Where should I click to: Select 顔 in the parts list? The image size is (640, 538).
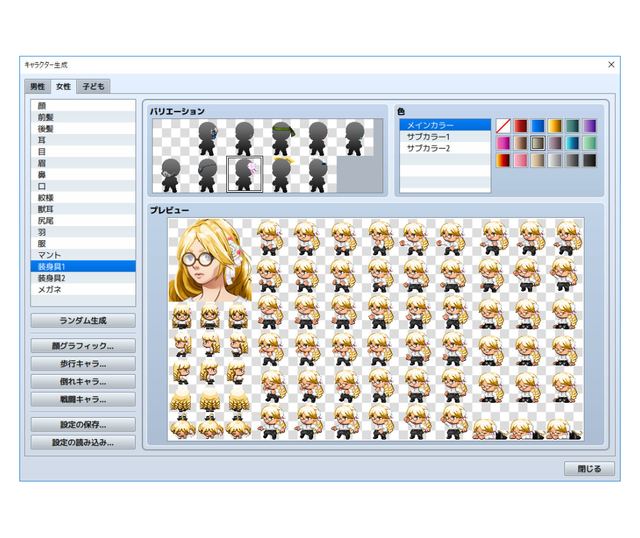[83, 106]
